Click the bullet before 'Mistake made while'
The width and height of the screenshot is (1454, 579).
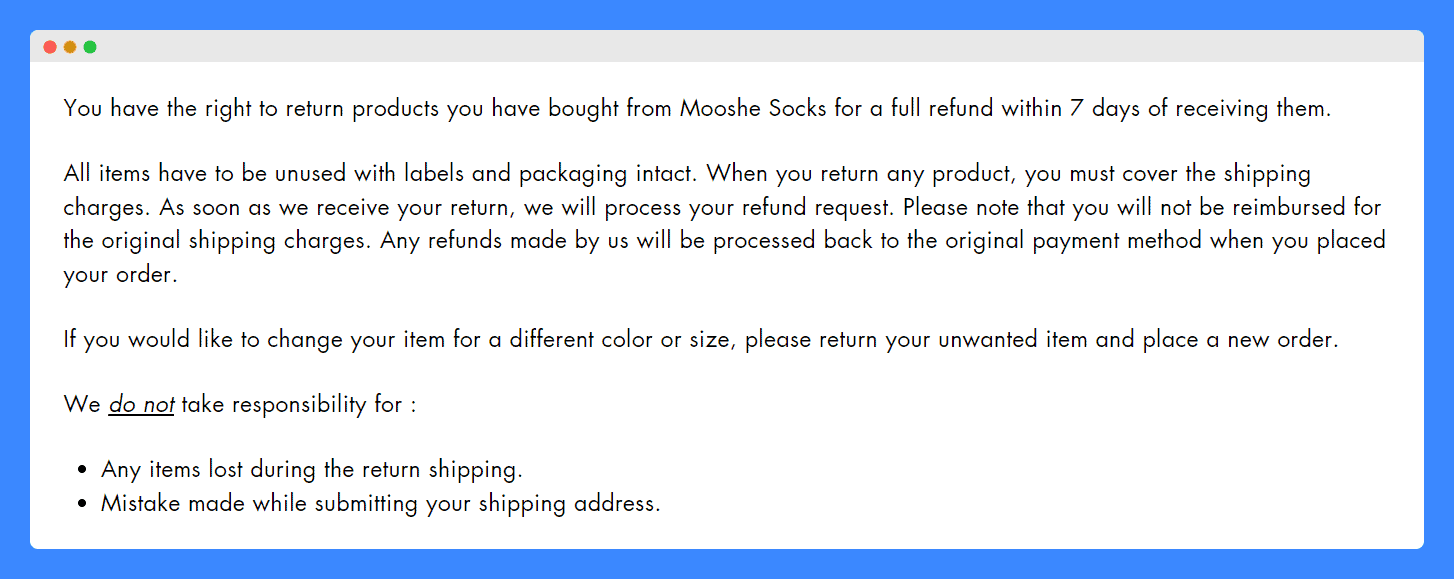pos(83,504)
